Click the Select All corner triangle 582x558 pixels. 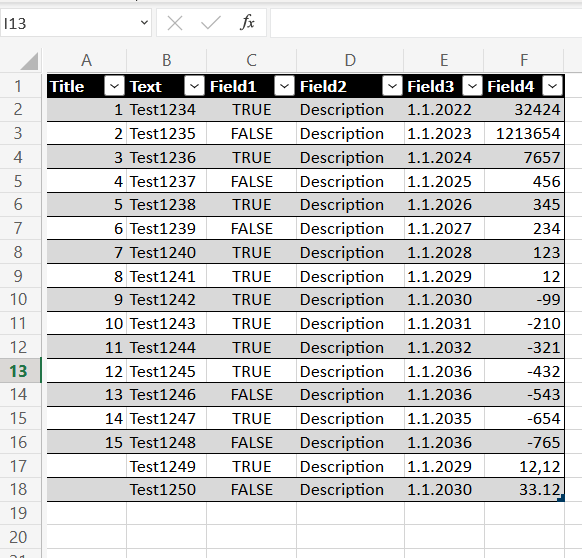click(x=29, y=61)
